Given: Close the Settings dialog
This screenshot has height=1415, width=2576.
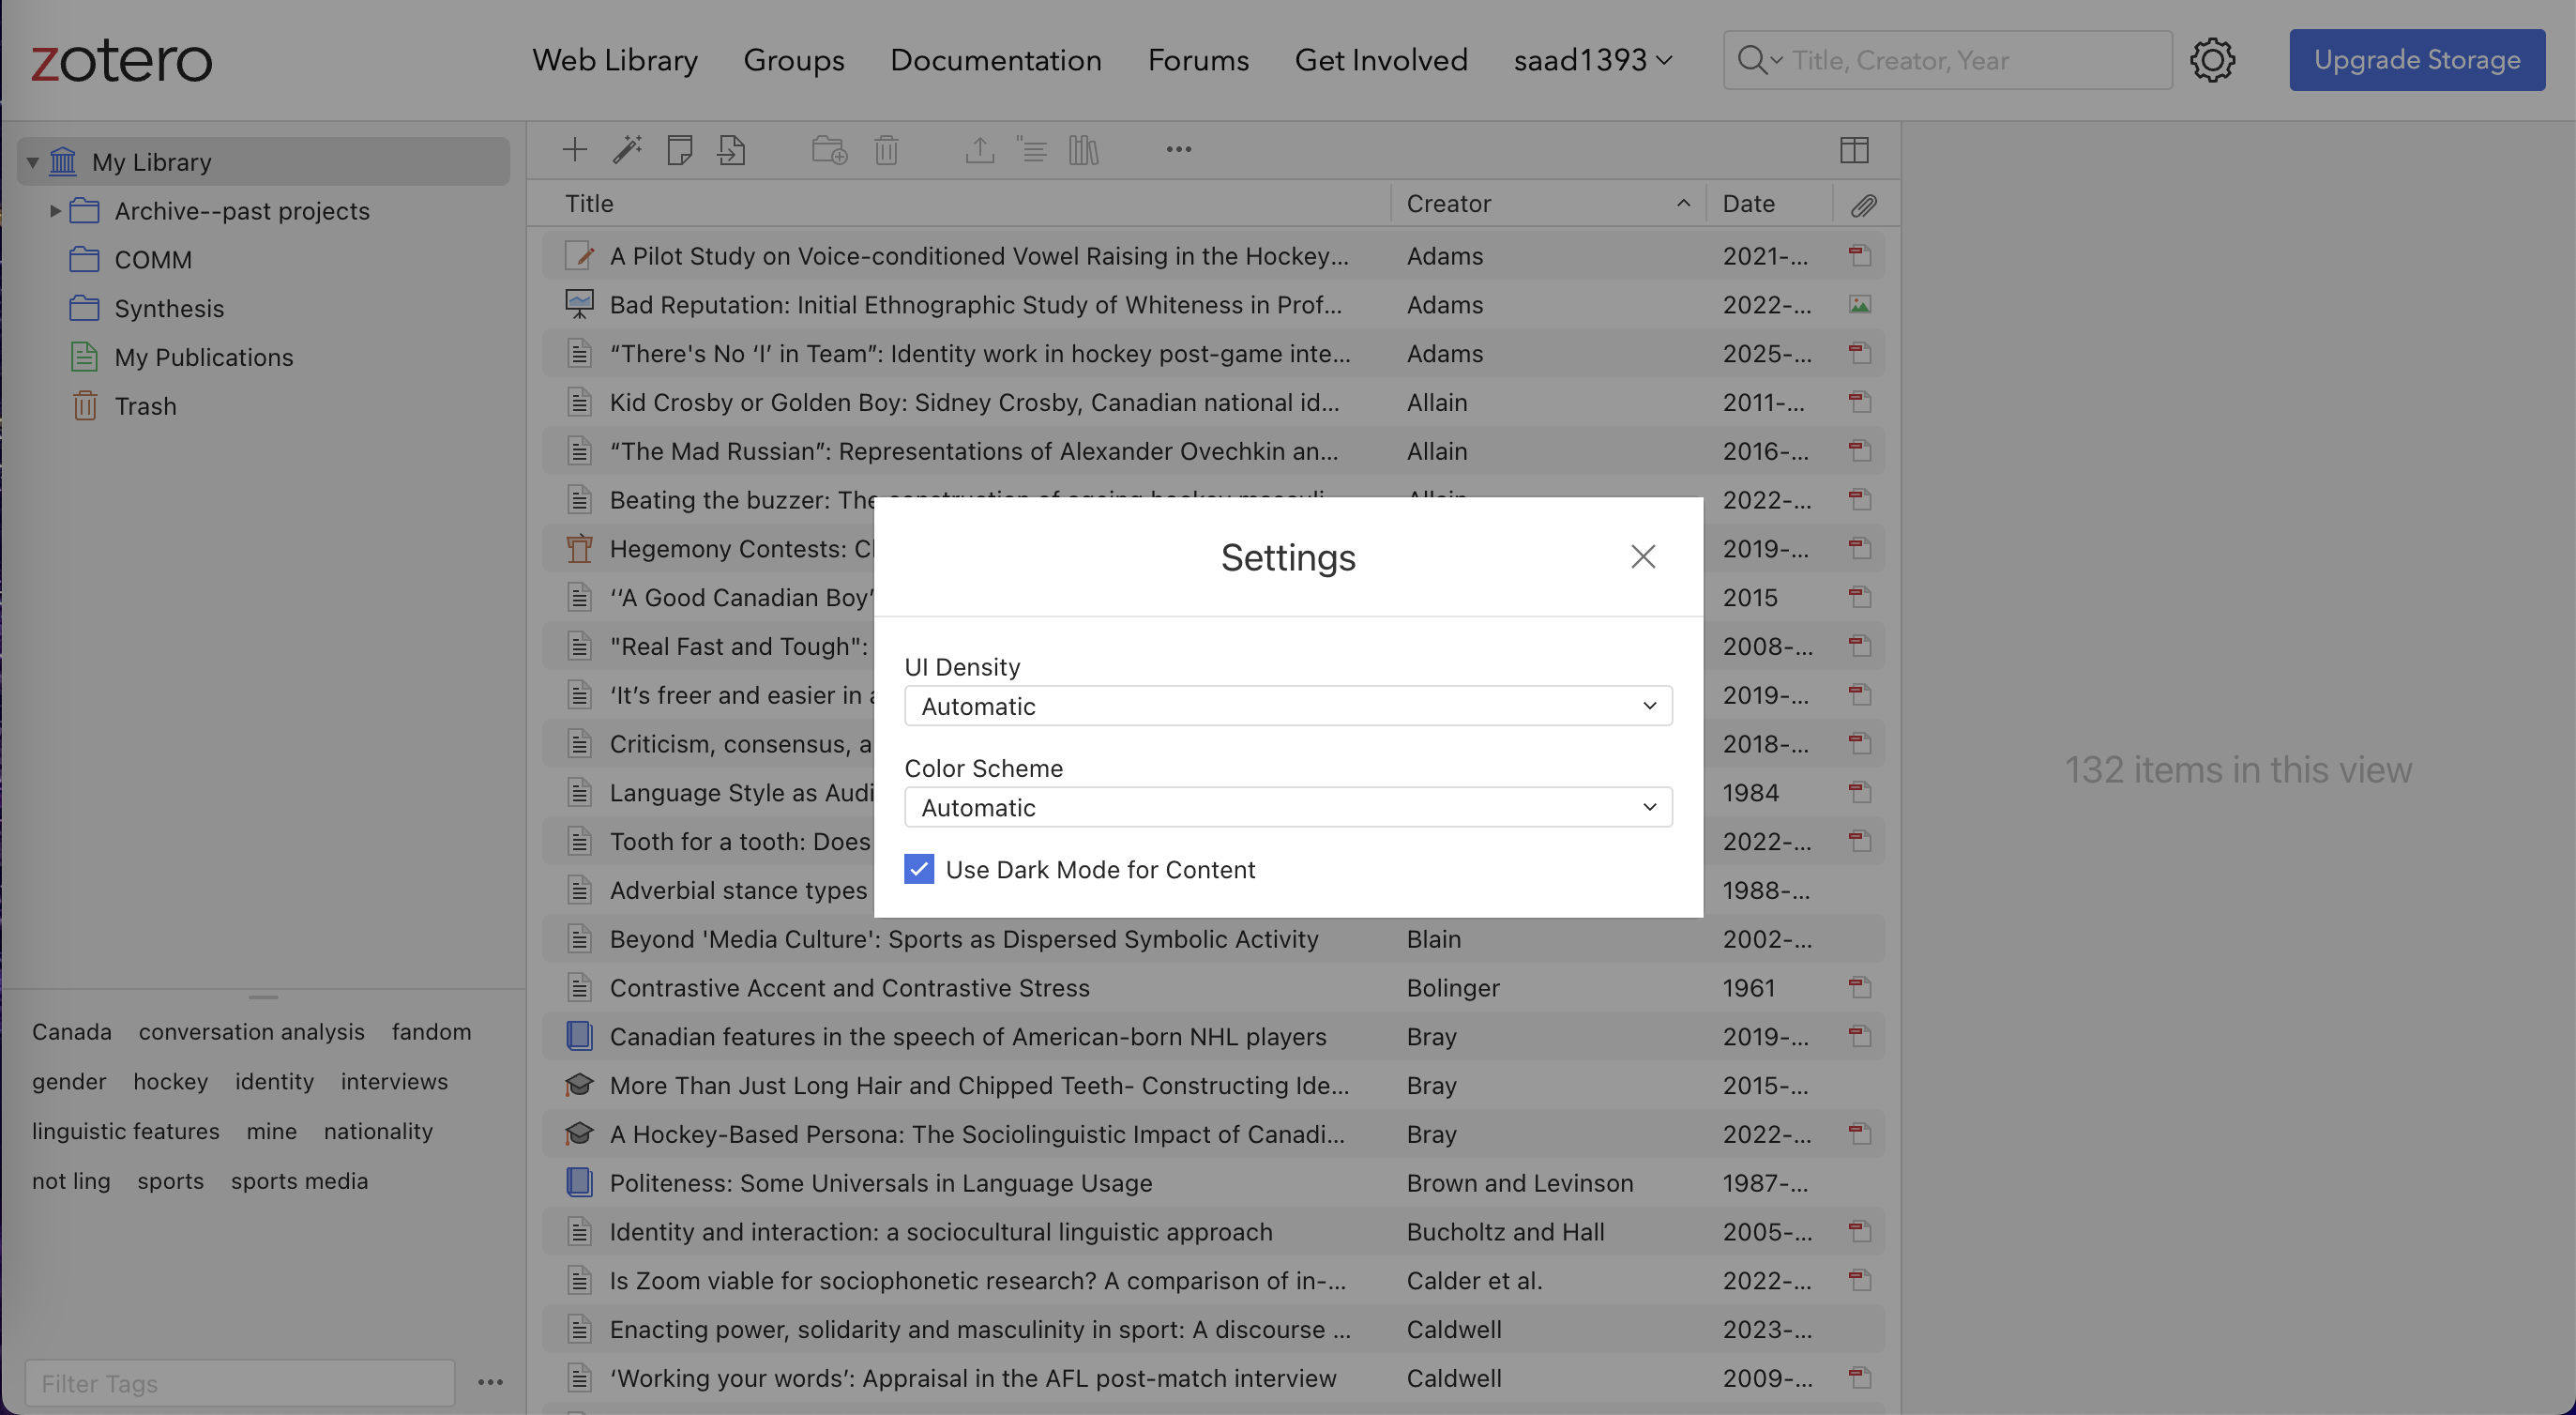Looking at the screenshot, I should pyautogui.click(x=1642, y=557).
